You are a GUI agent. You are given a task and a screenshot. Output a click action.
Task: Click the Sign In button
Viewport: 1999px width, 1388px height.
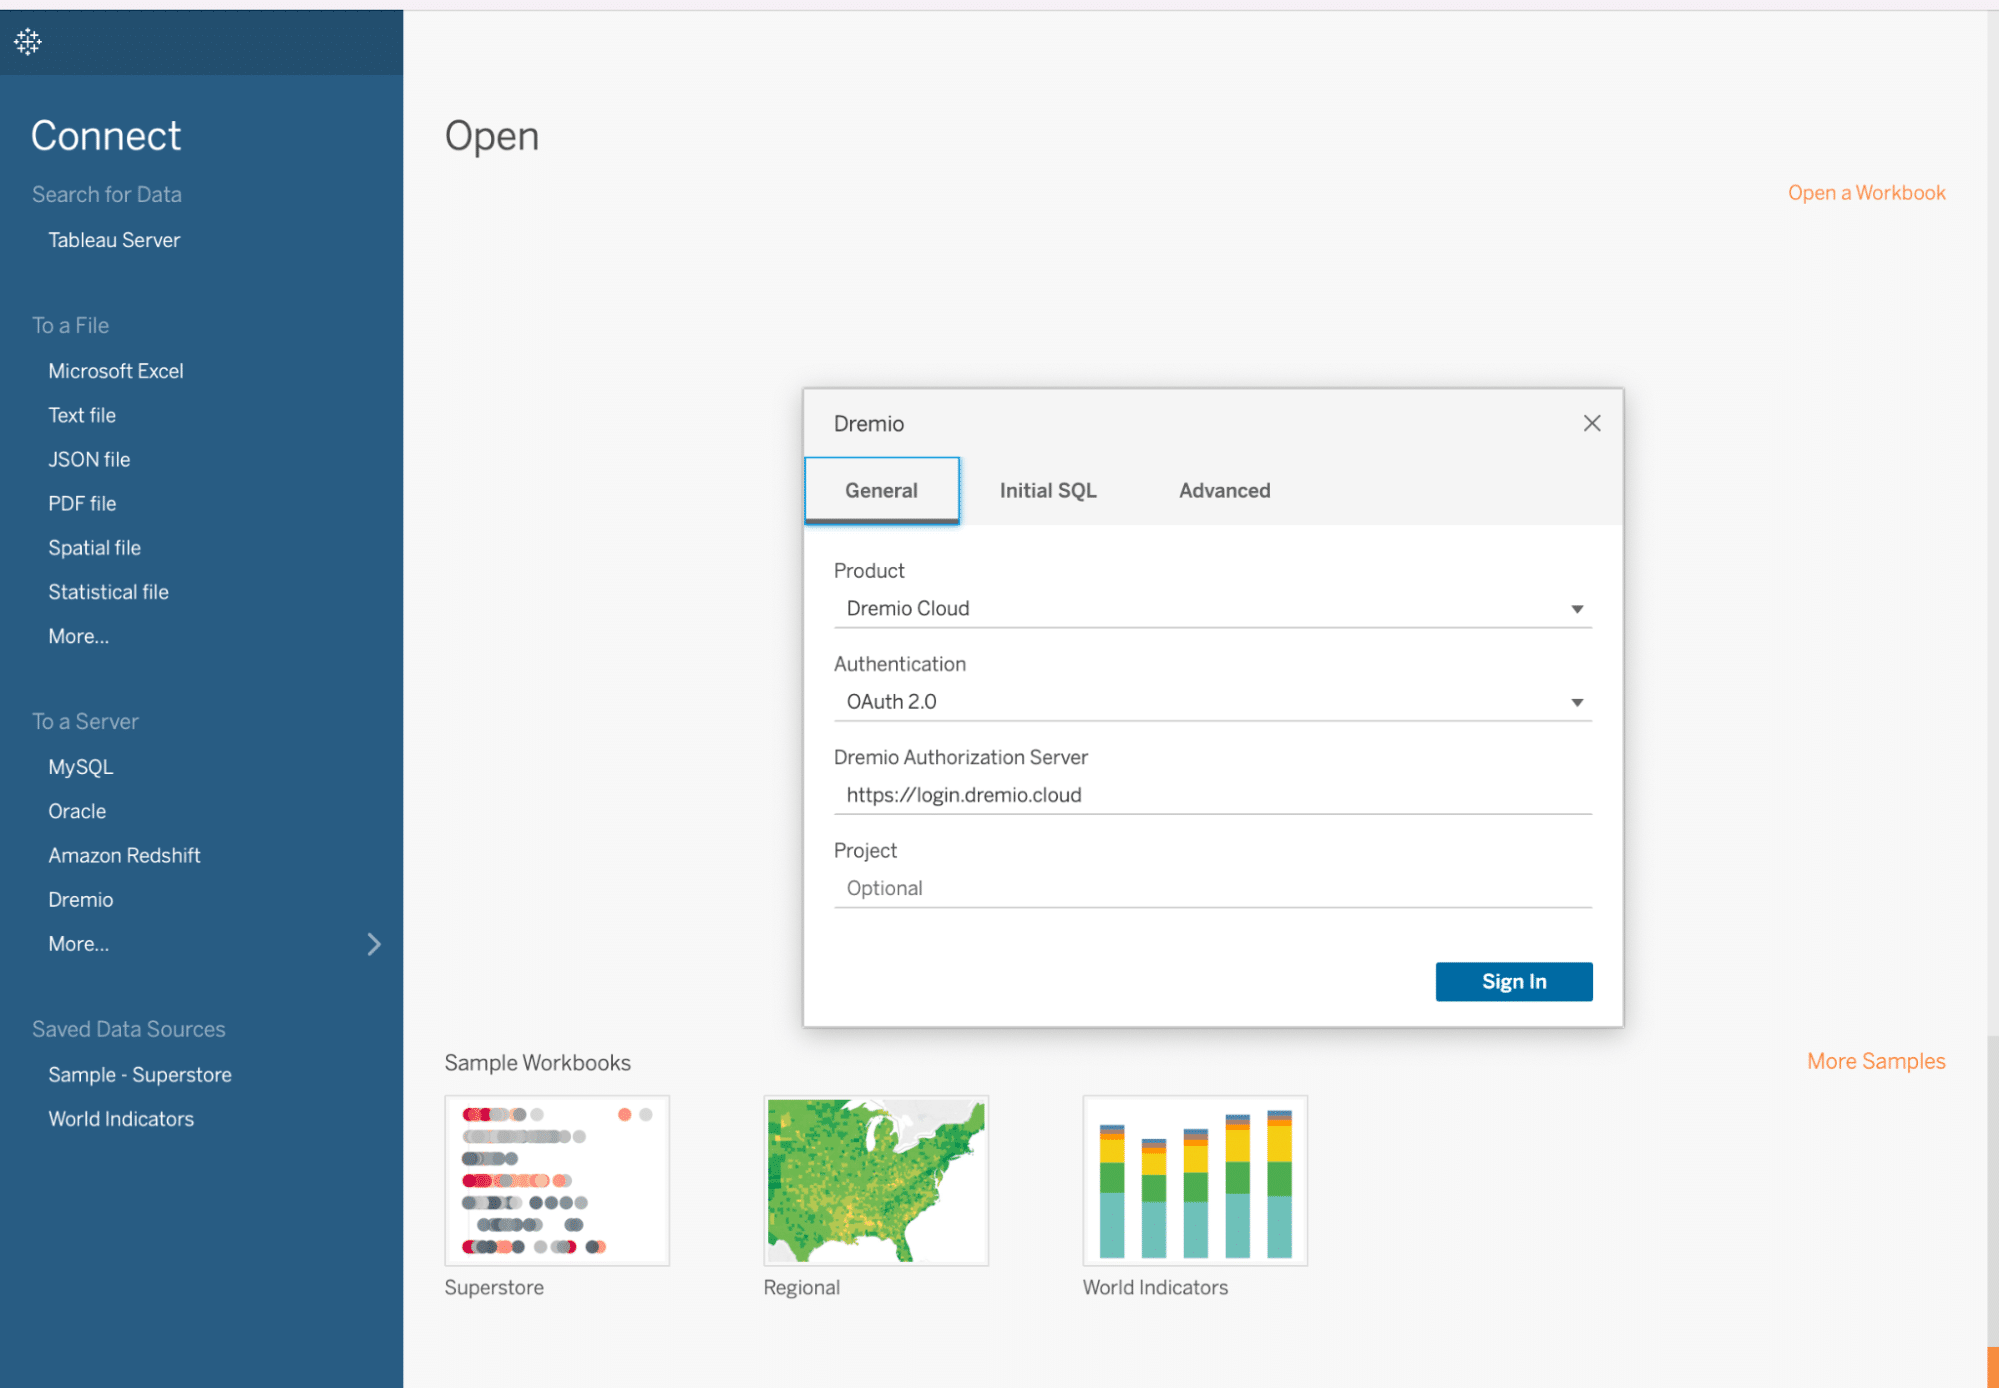[x=1513, y=981]
